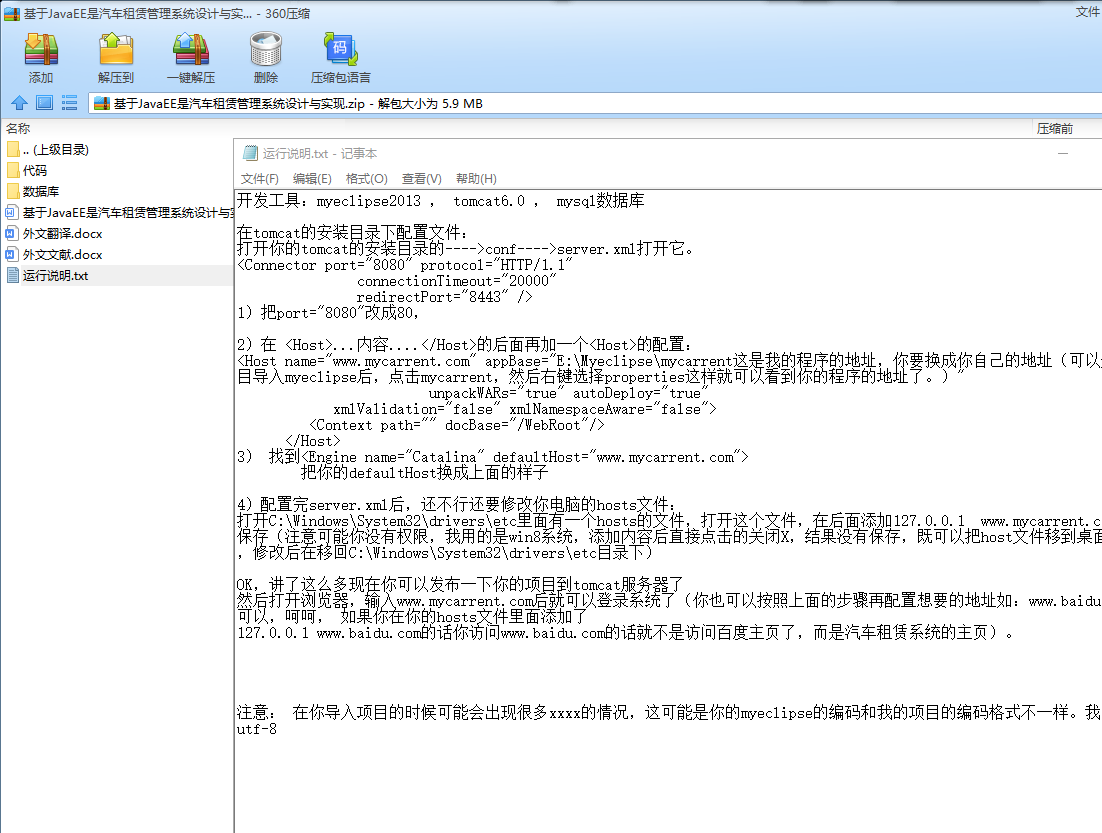Screen dimensions: 1102x833
Task: Click inside the Notepad text area at 注意 line
Action: click(x=668, y=713)
